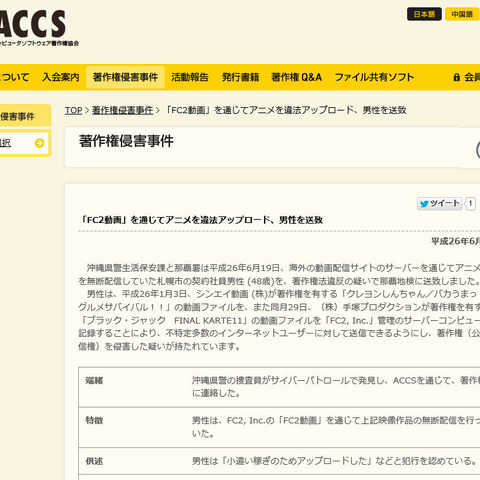Click the 著作権侵害事件 page heading
The height and width of the screenshot is (480, 480).
coord(126,141)
